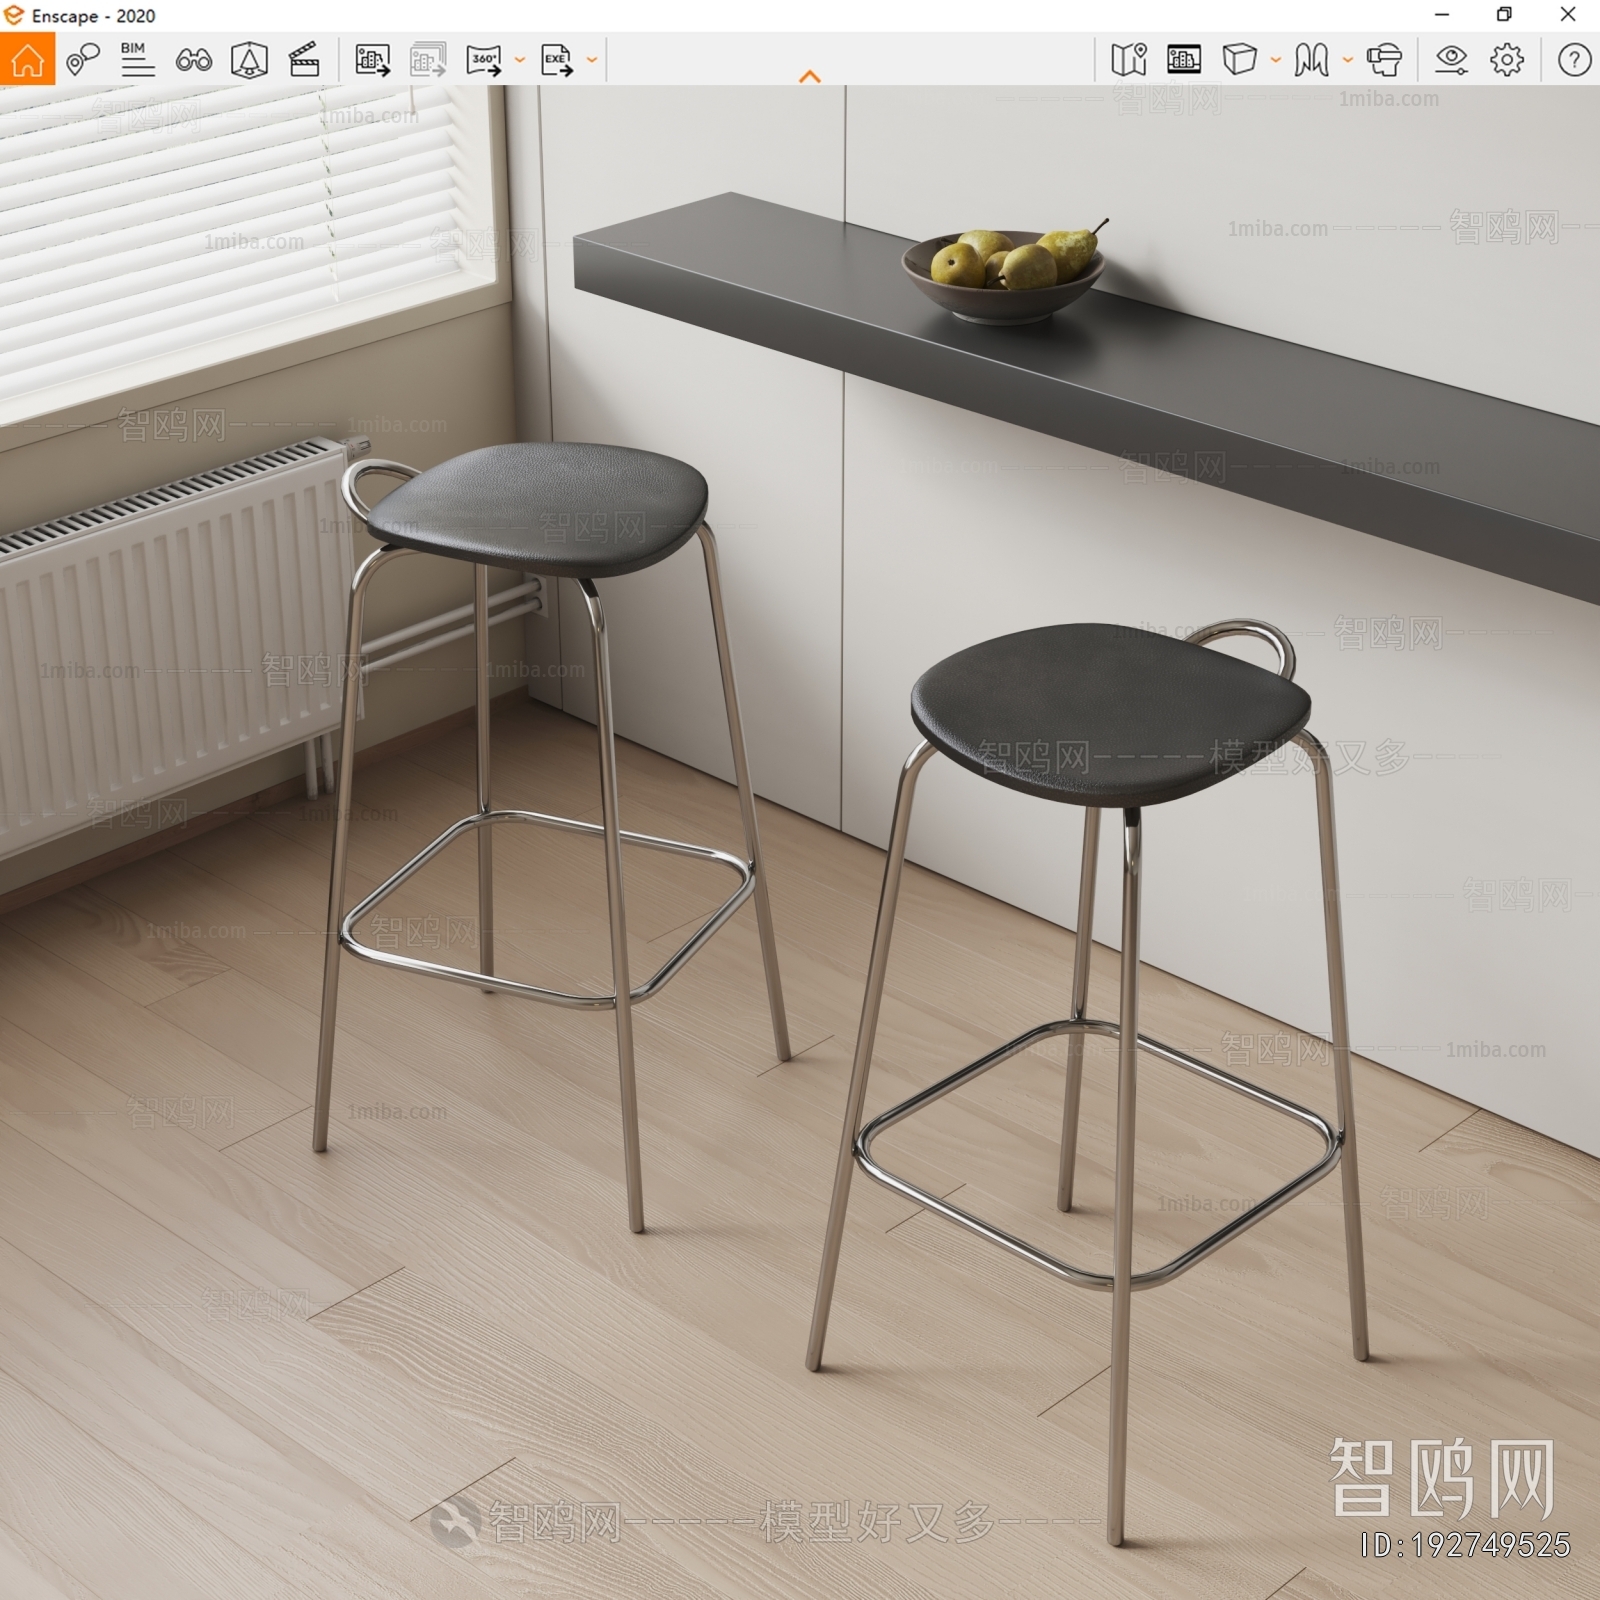Click the orange Home button
Image resolution: width=1600 pixels, height=1600 pixels.
(x=27, y=60)
